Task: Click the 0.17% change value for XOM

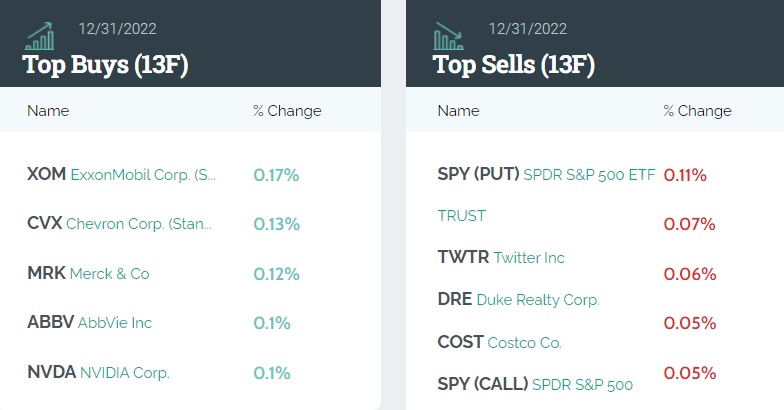Action: click(x=276, y=175)
